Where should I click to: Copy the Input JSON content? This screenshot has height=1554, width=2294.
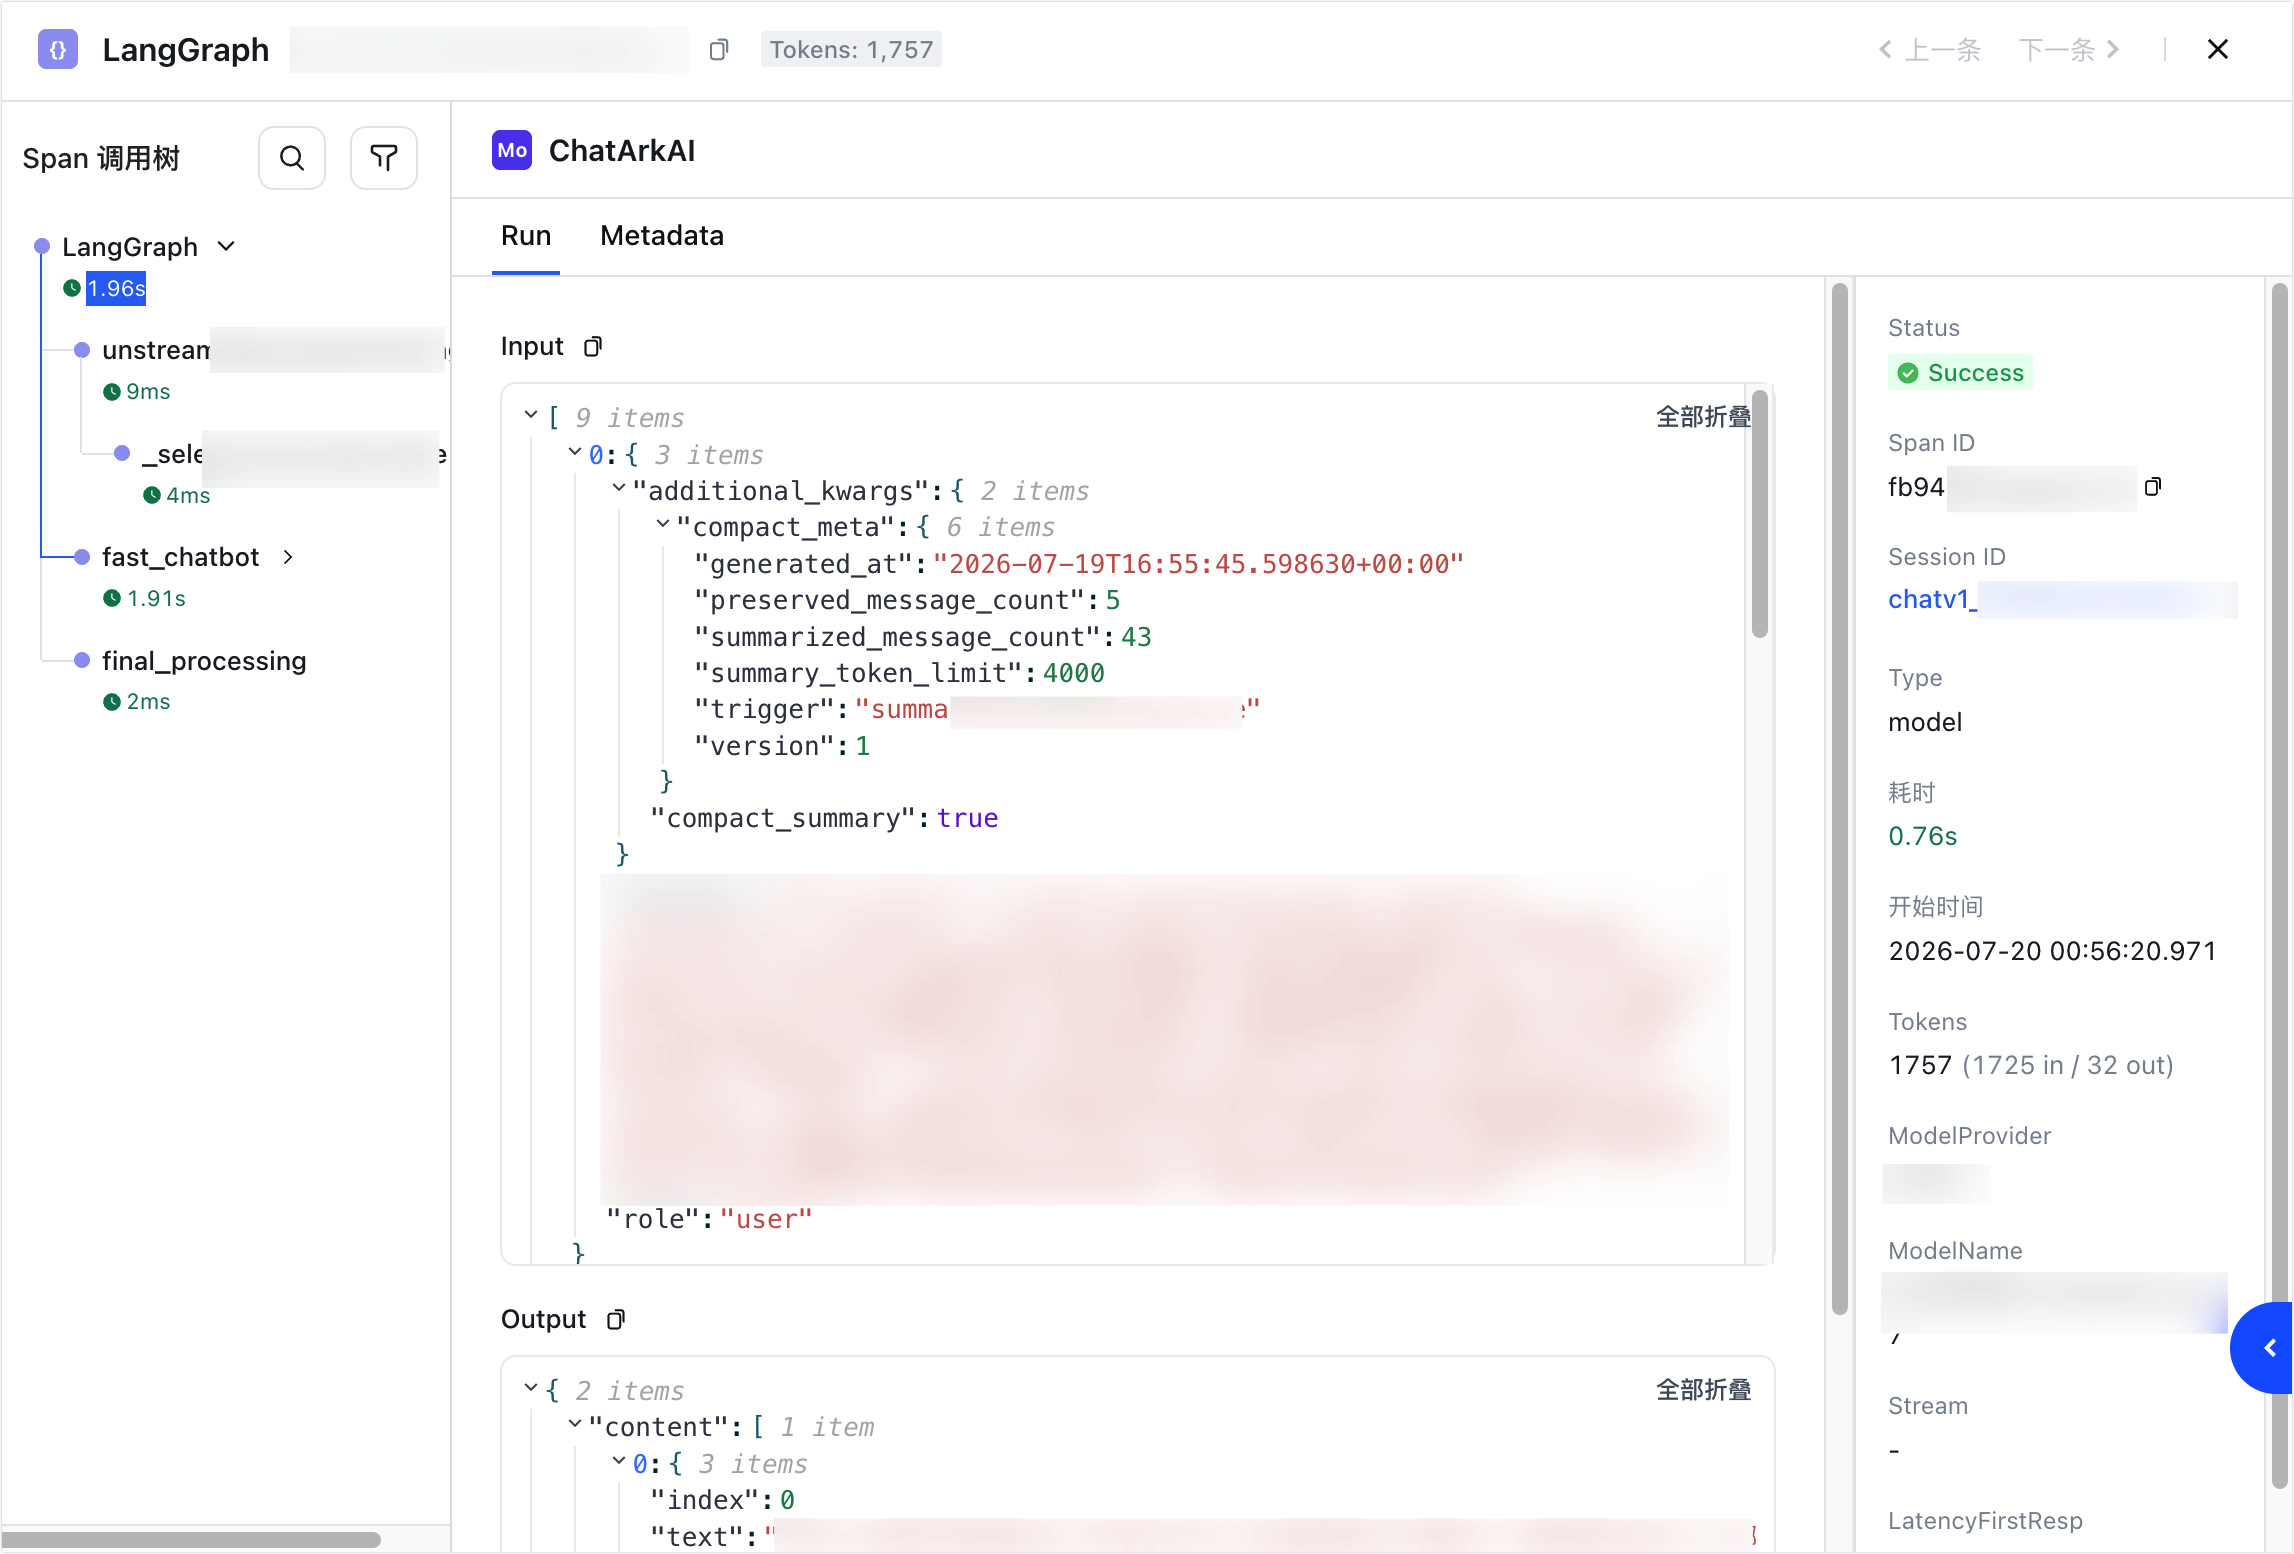point(593,346)
